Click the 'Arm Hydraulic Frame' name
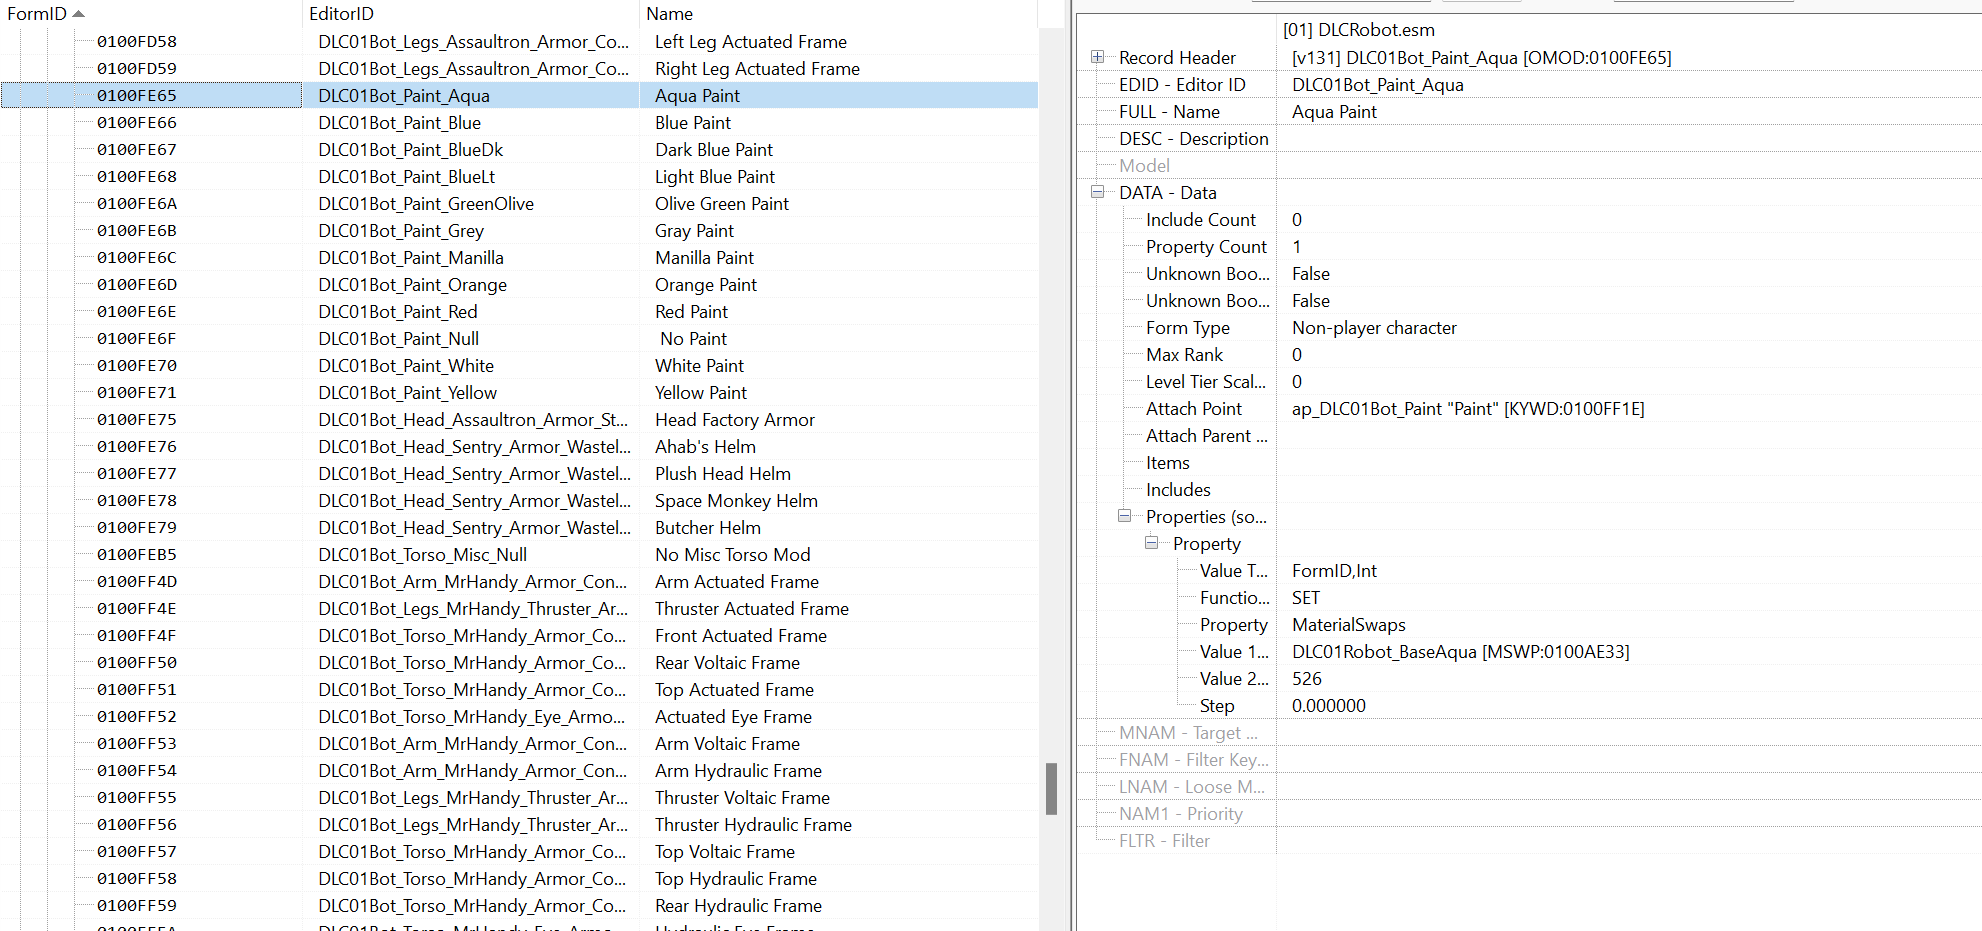Viewport: 1982px width, 931px height. 738,771
